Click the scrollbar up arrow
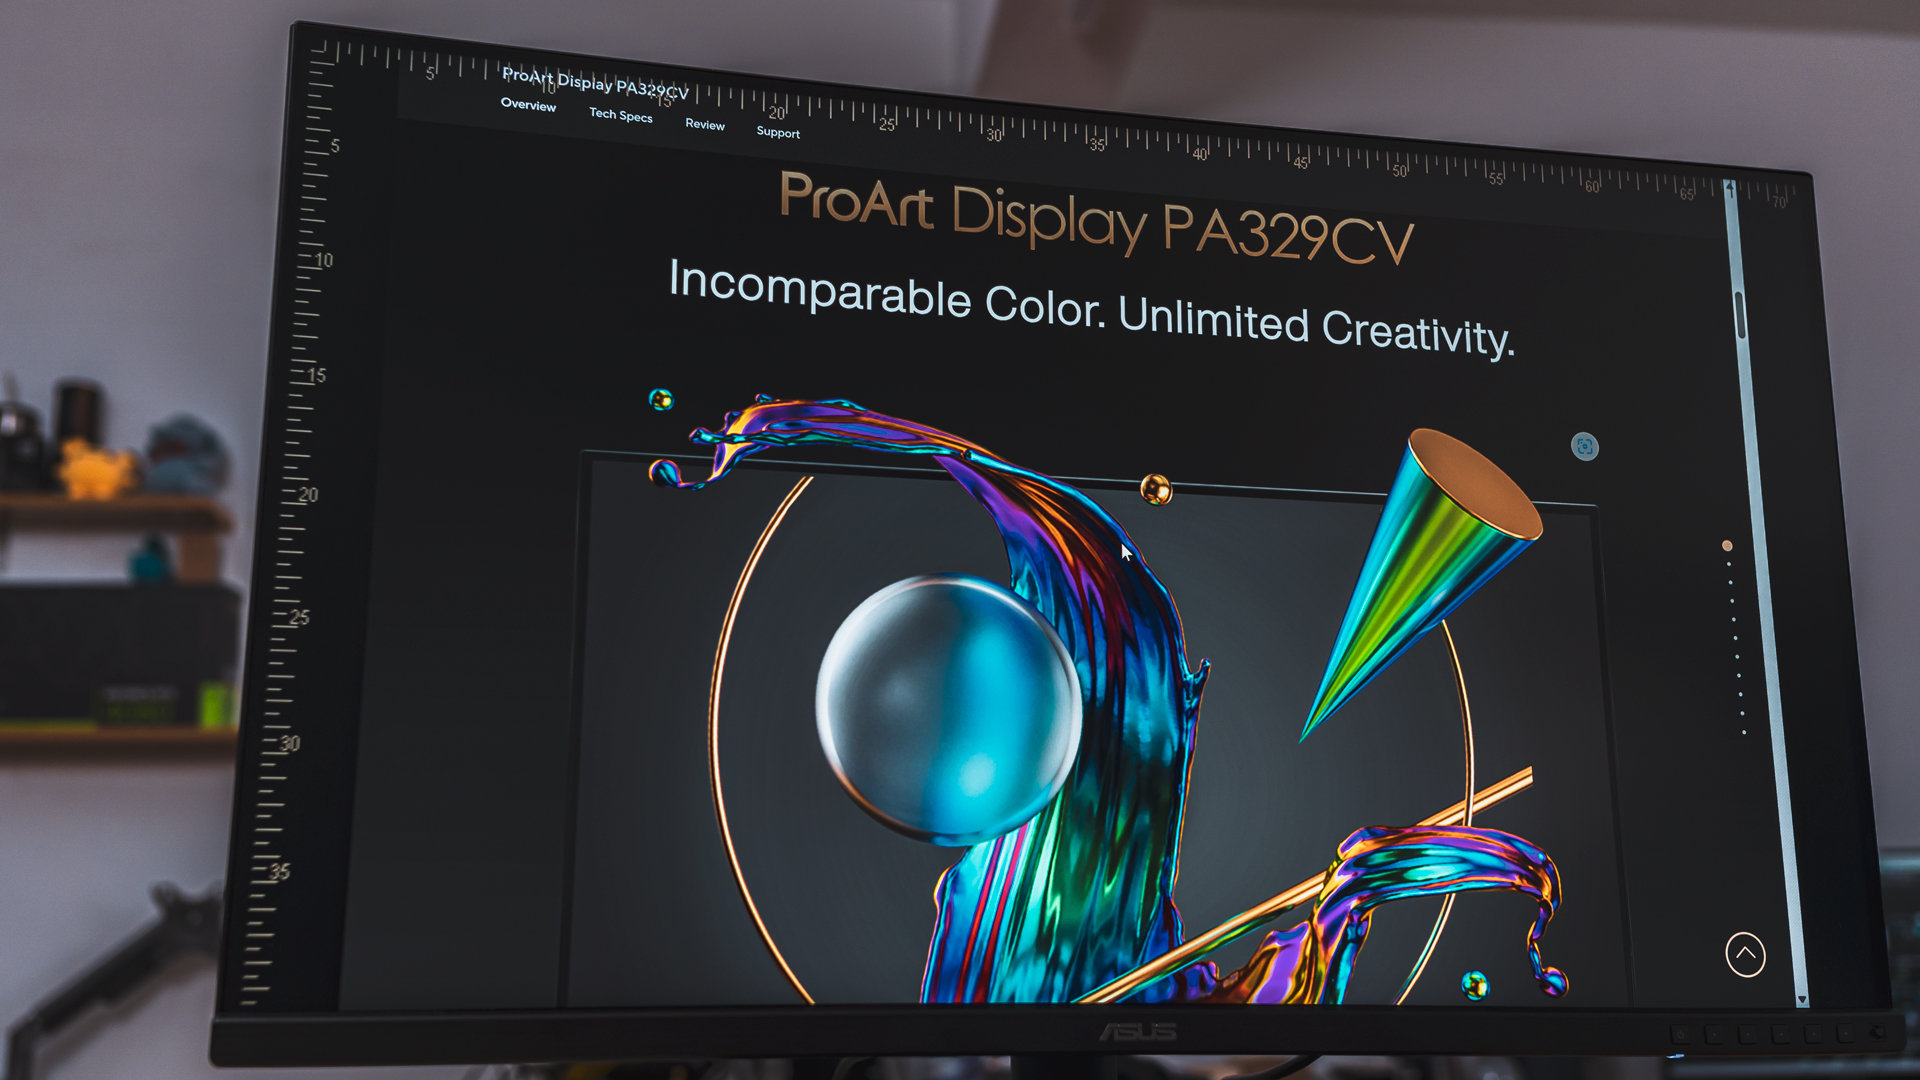 1730,187
